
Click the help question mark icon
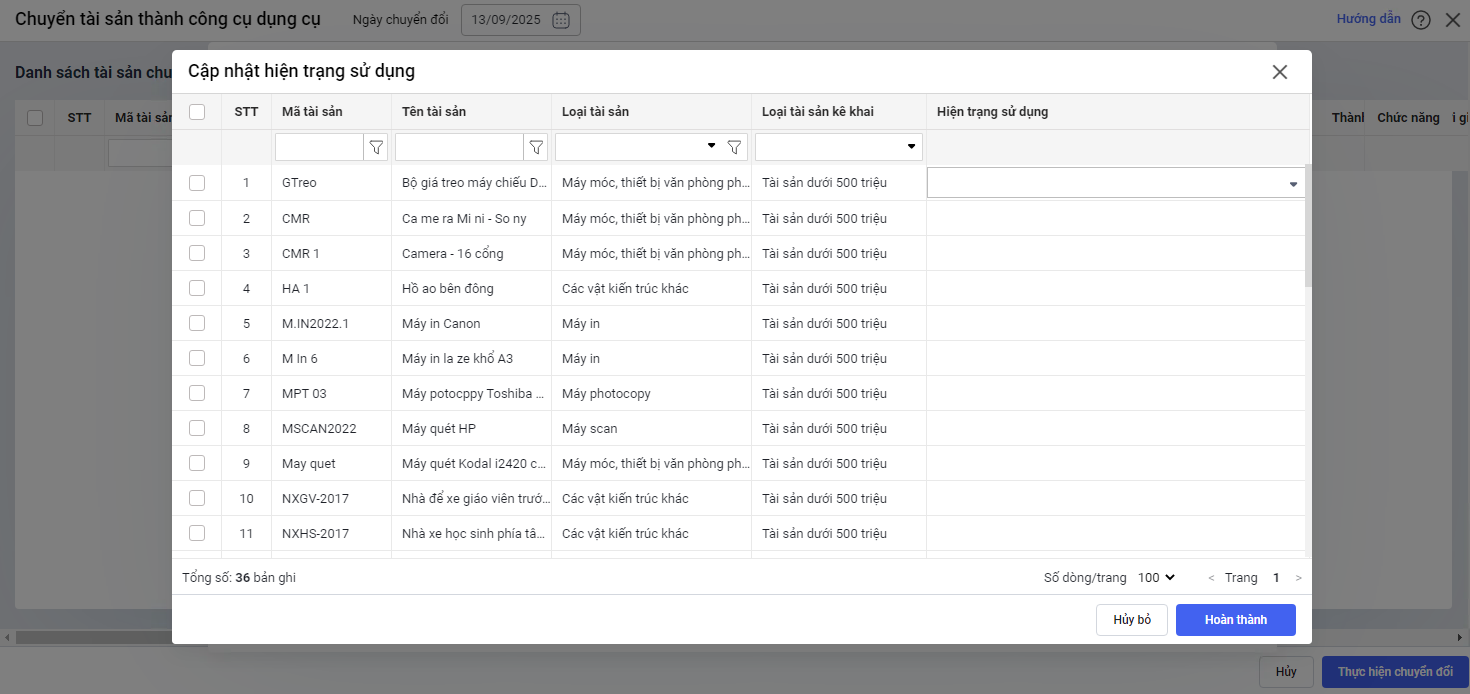(x=1421, y=20)
